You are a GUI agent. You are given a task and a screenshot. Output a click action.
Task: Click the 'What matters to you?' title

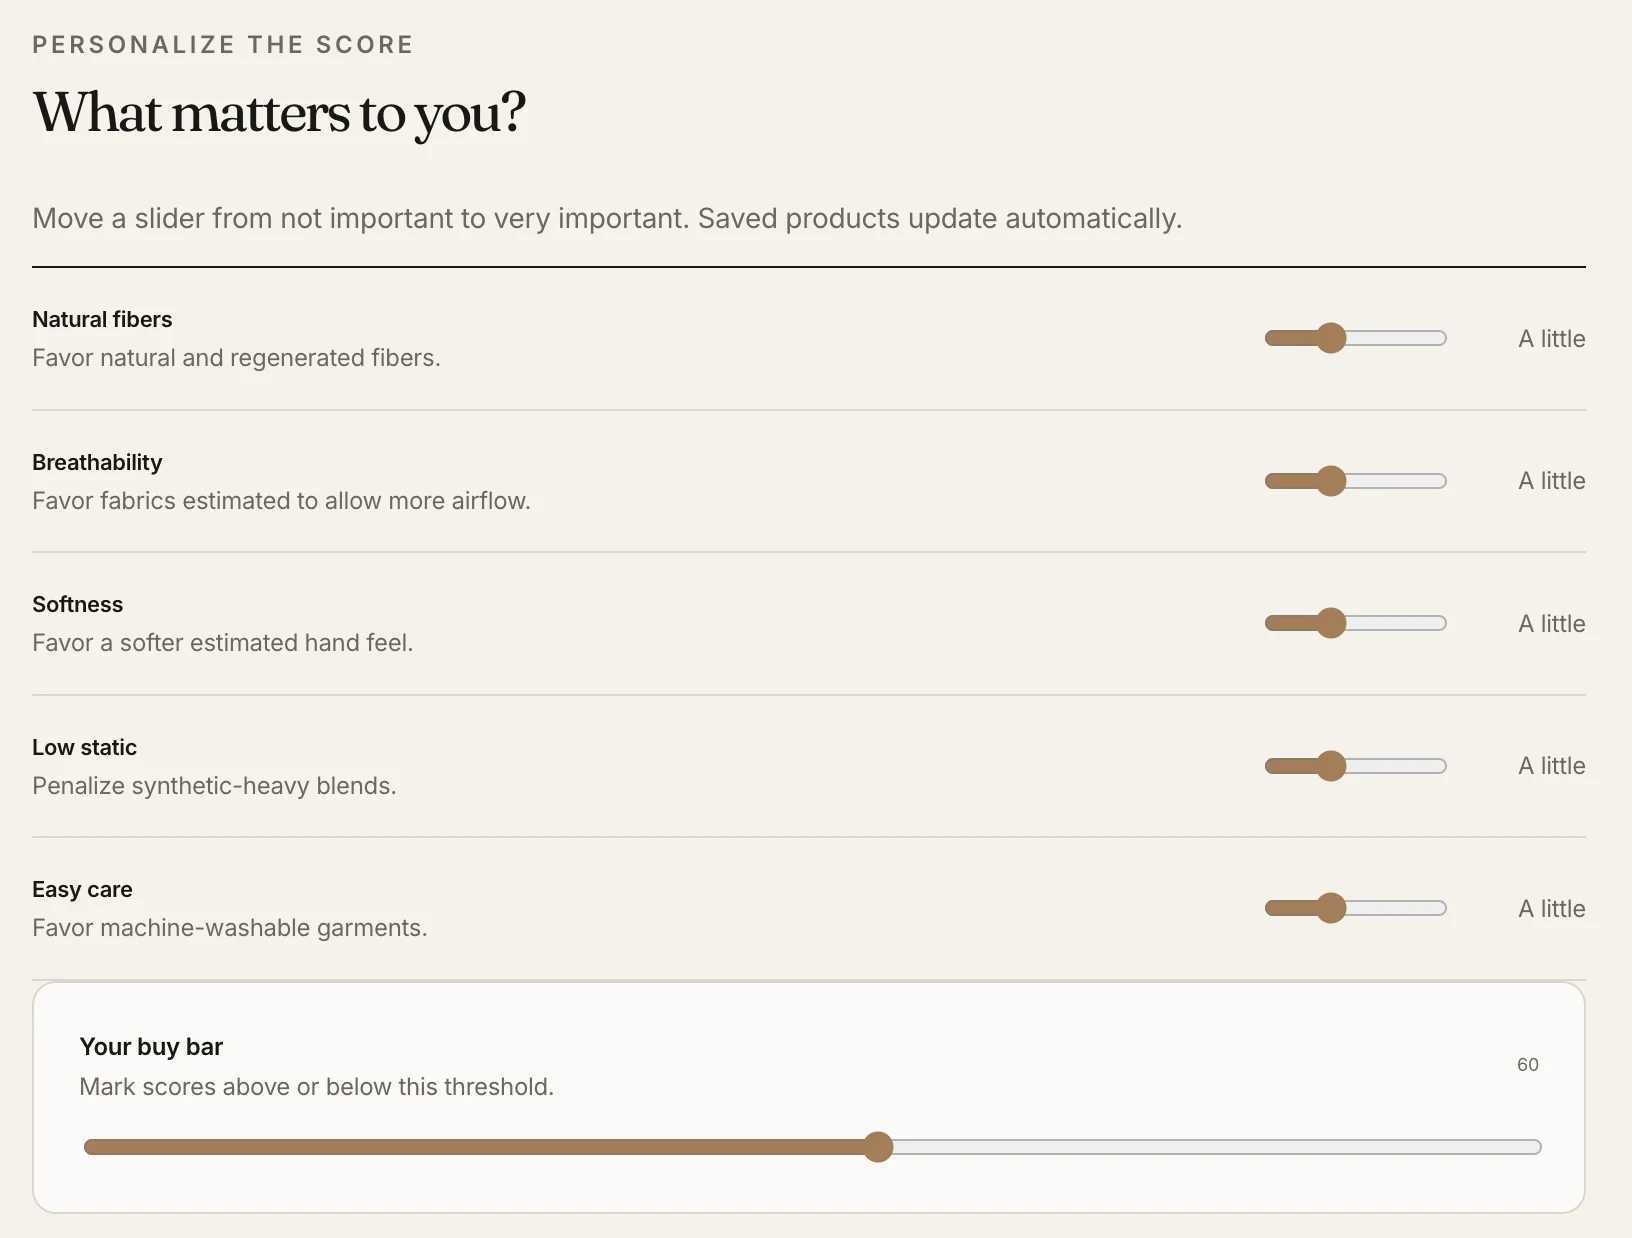(x=279, y=112)
